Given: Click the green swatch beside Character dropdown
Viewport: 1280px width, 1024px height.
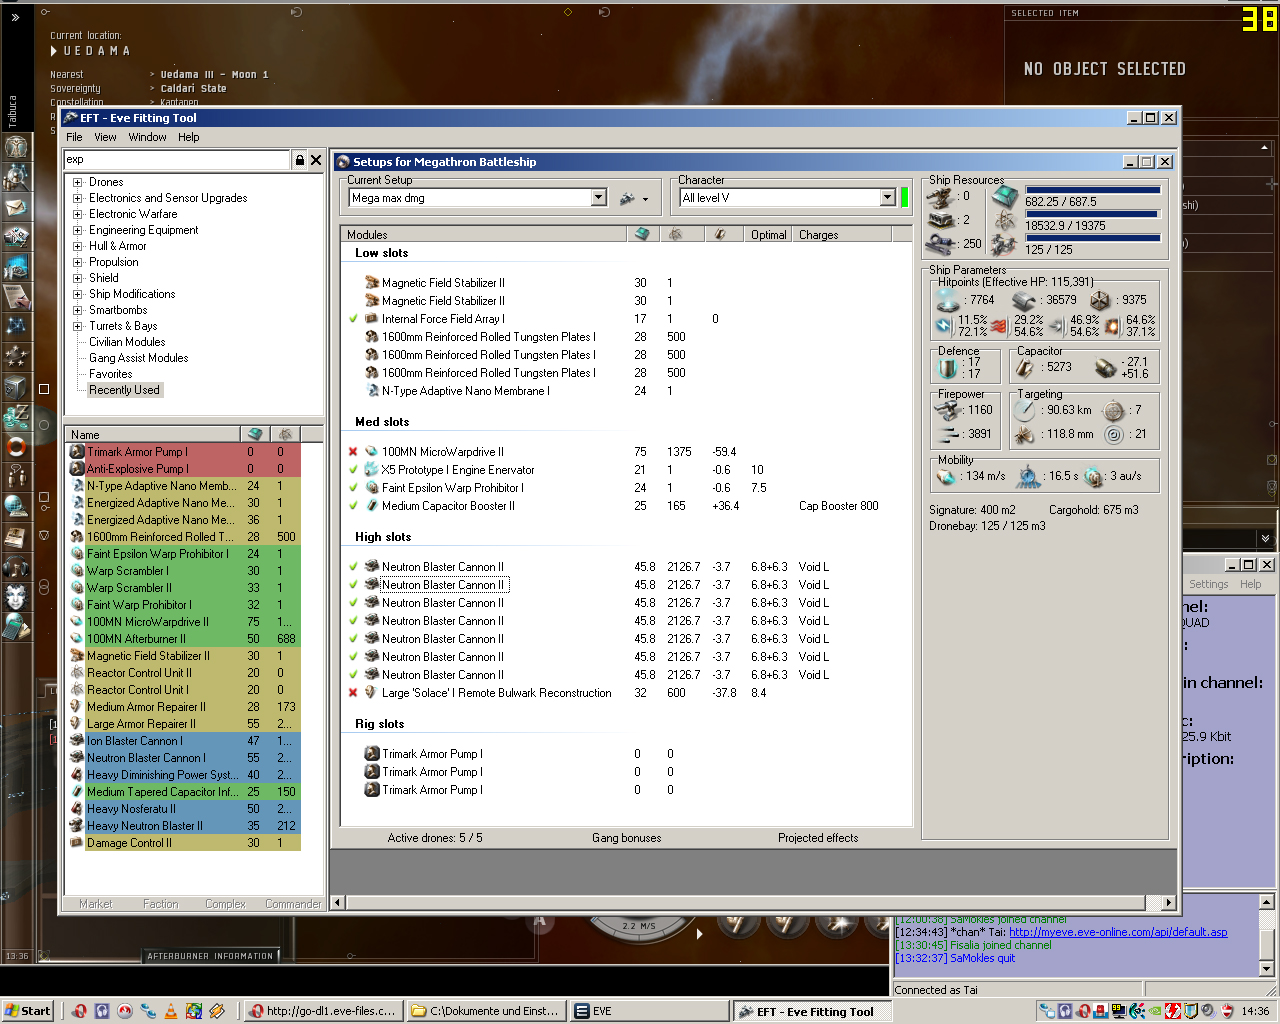Looking at the screenshot, I should (904, 197).
